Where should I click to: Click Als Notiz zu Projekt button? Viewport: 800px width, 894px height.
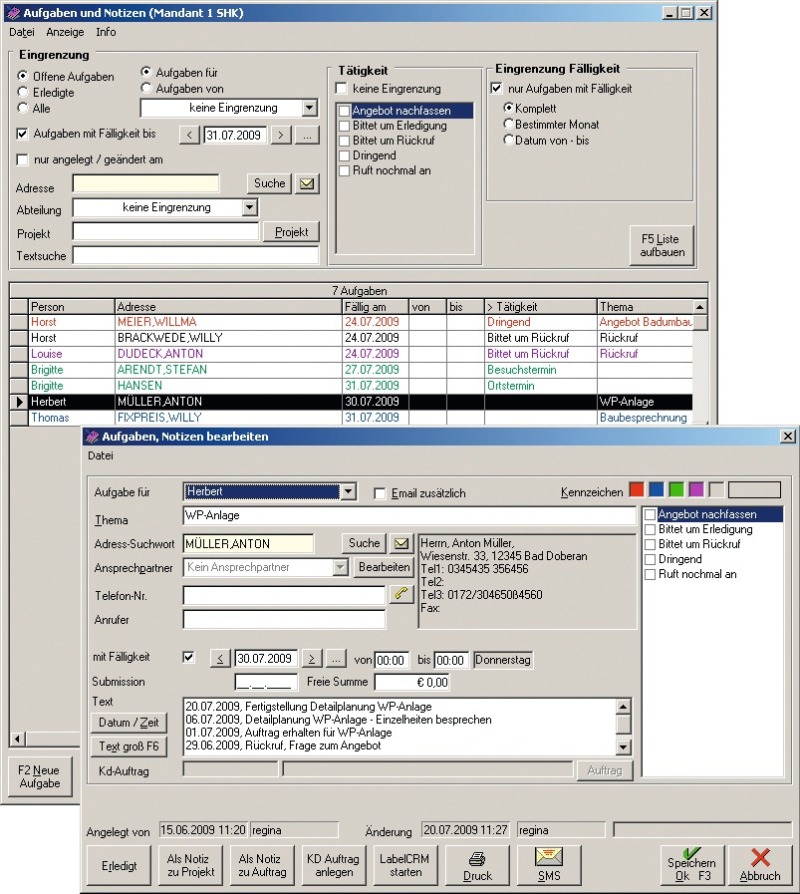191,865
